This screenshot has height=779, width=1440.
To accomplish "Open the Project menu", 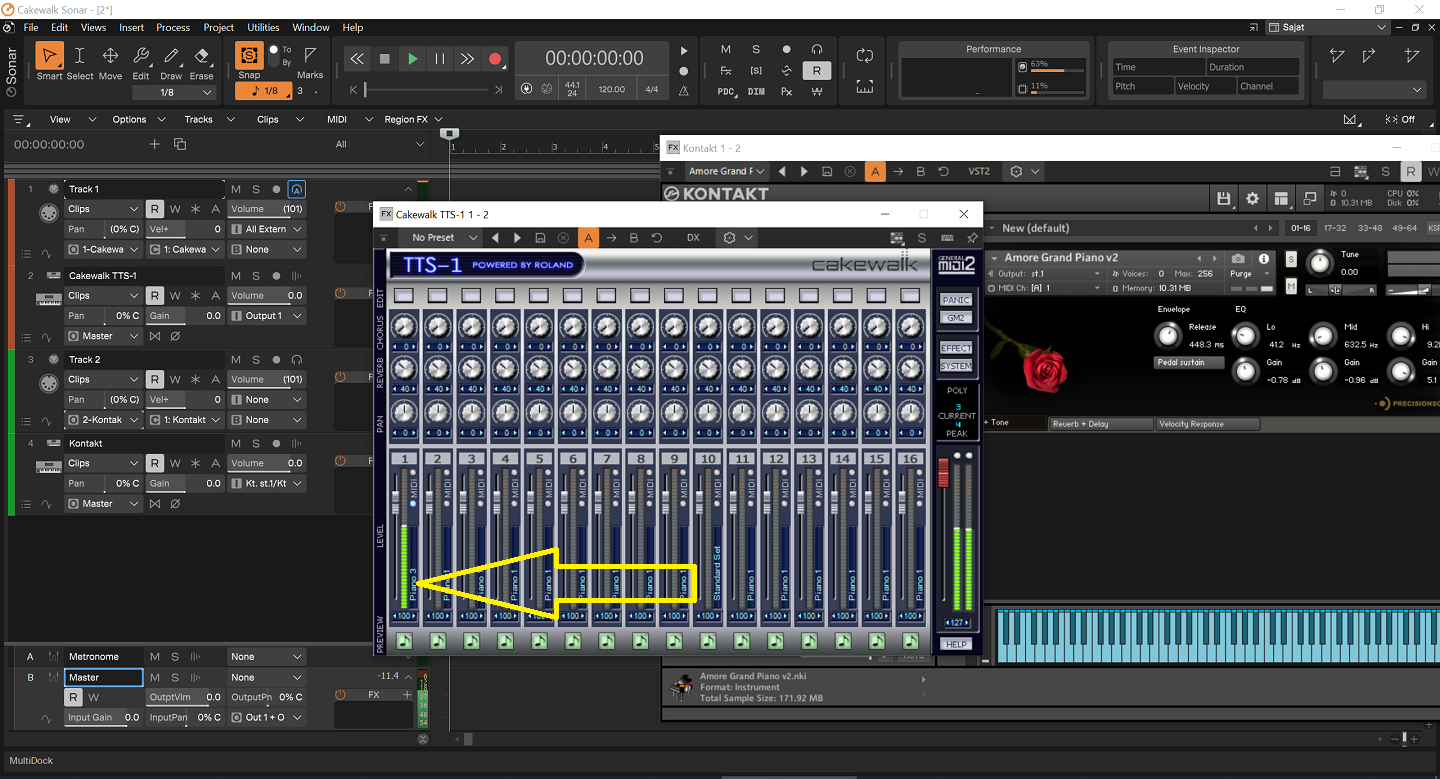I will 218,27.
